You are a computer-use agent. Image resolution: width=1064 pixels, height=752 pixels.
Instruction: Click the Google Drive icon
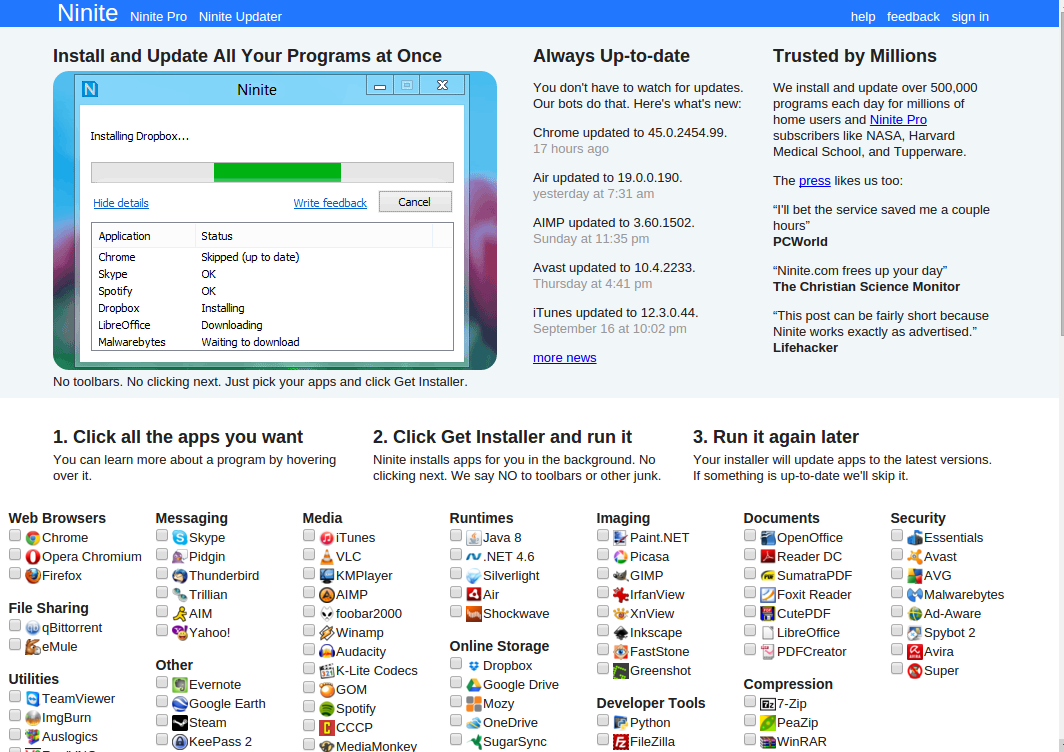[x=474, y=685]
